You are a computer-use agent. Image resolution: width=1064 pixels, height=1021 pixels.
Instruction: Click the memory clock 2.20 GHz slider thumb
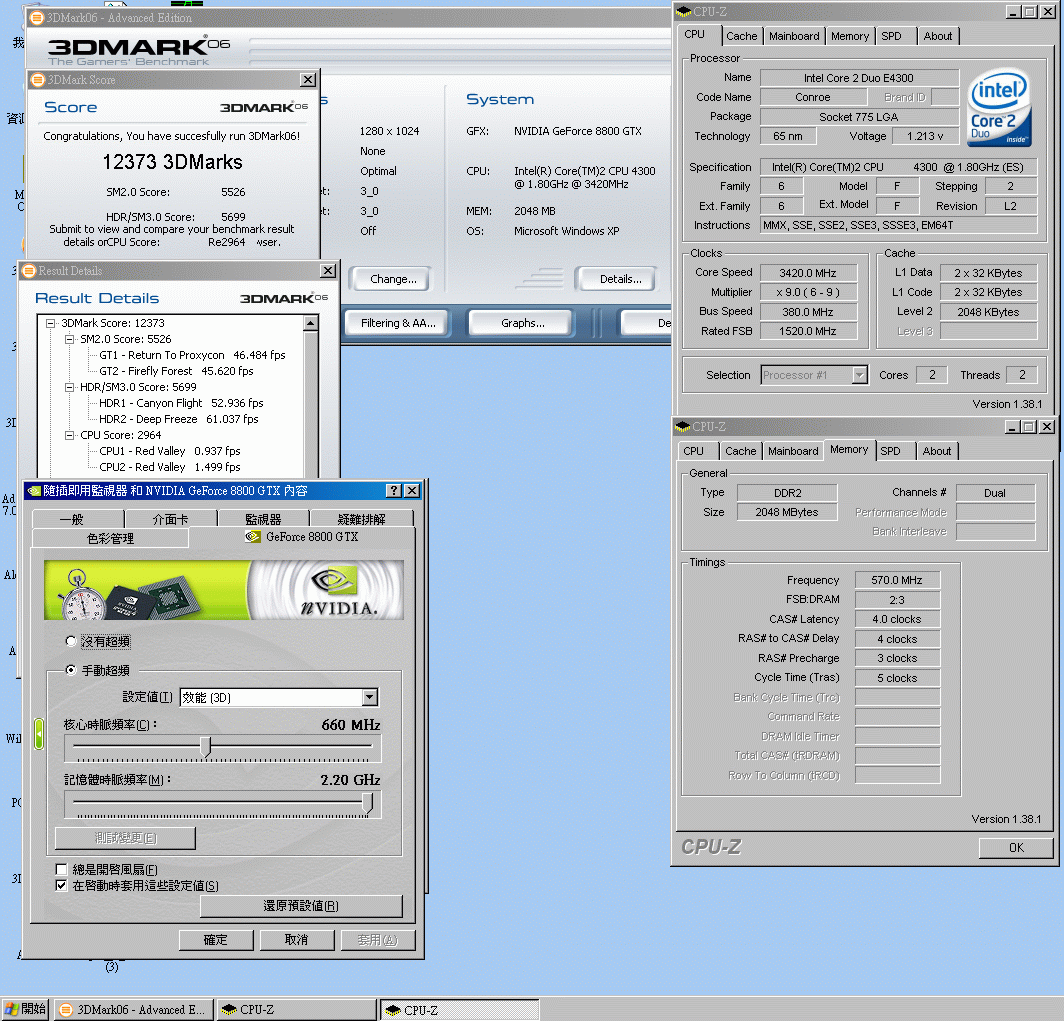click(x=368, y=803)
